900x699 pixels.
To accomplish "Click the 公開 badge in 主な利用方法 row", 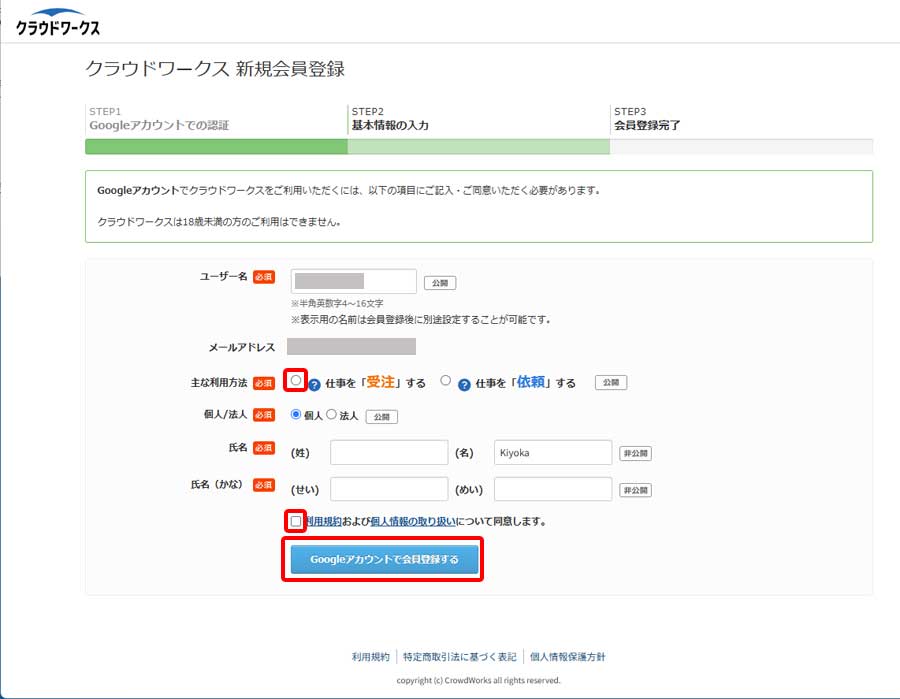I will point(610,383).
